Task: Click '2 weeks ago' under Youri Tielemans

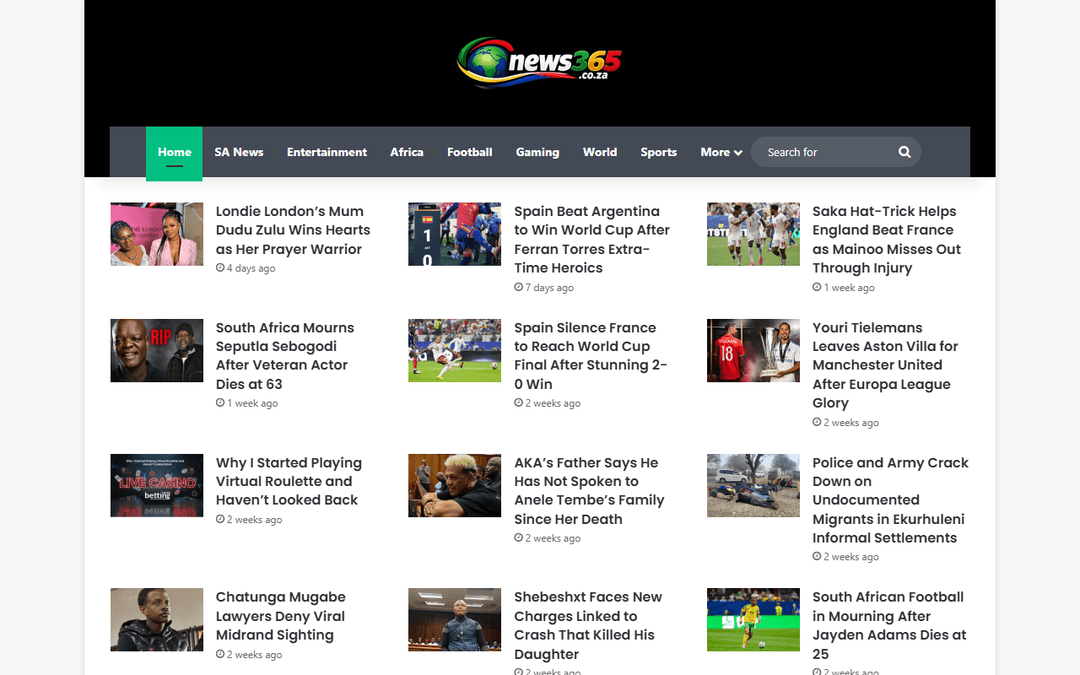Action: click(x=846, y=423)
